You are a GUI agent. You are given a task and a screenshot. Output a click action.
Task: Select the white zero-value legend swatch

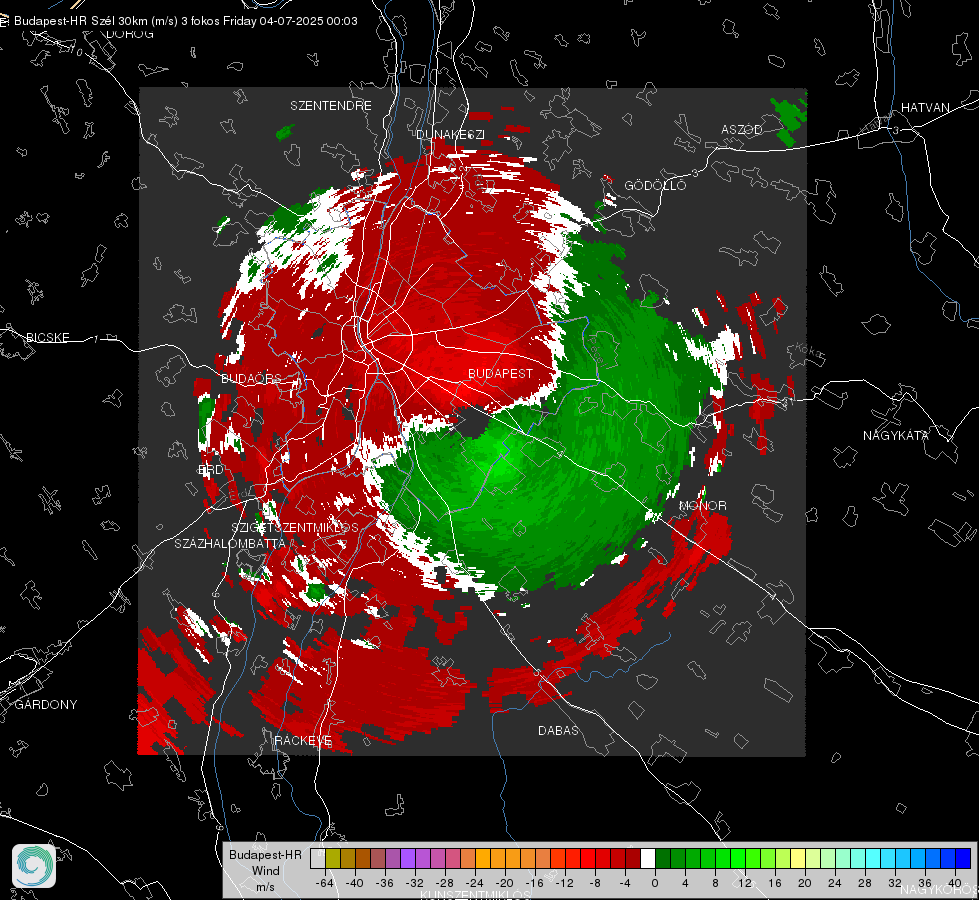pos(648,858)
